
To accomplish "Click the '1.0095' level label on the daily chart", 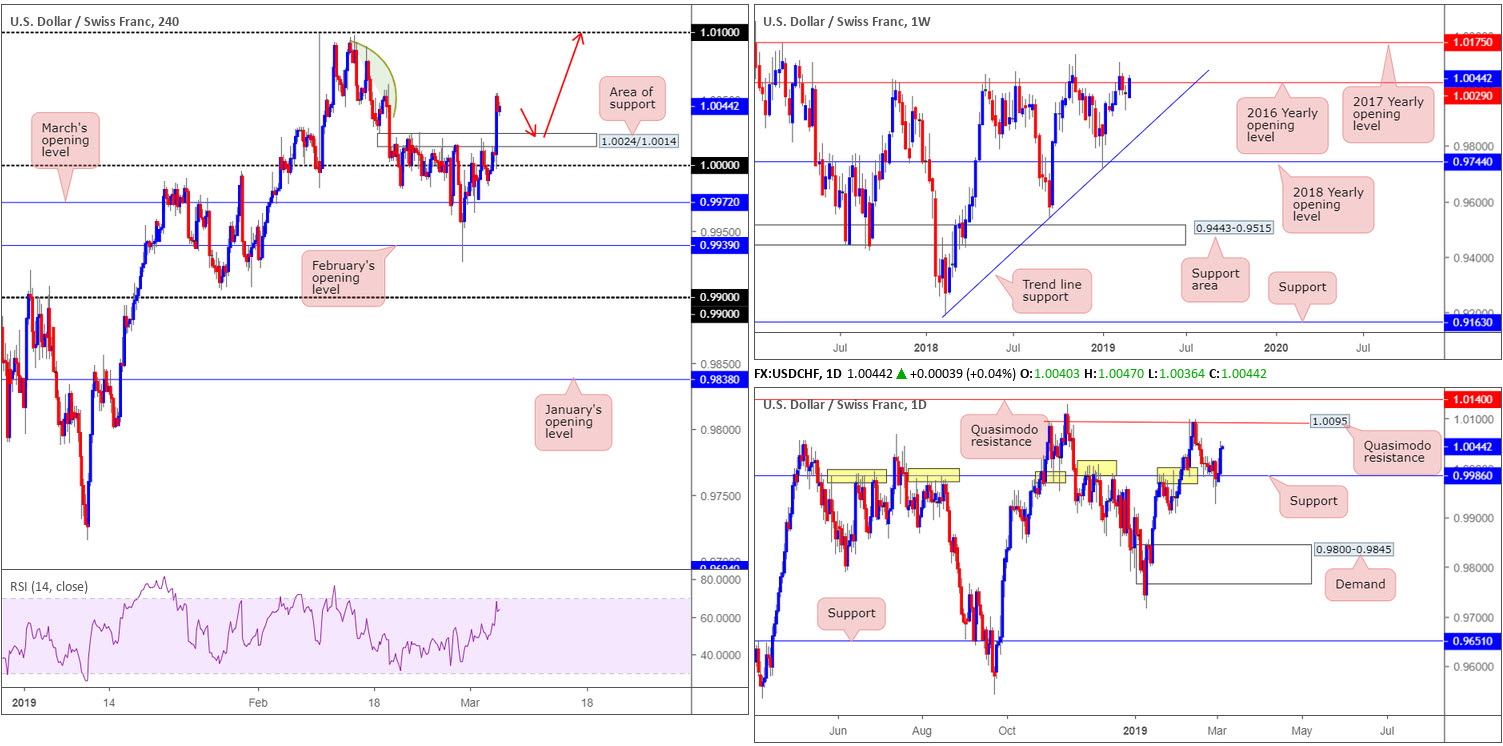I will click(1330, 422).
